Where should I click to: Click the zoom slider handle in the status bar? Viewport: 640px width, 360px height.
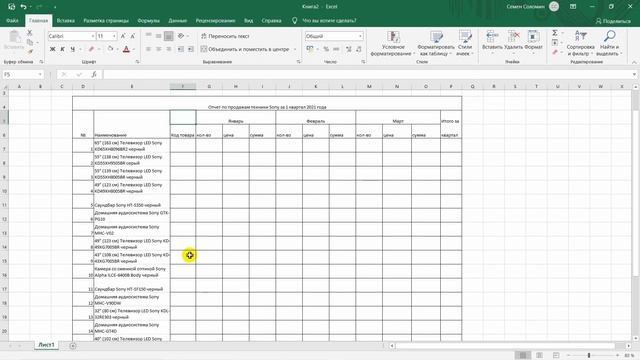coord(589,355)
